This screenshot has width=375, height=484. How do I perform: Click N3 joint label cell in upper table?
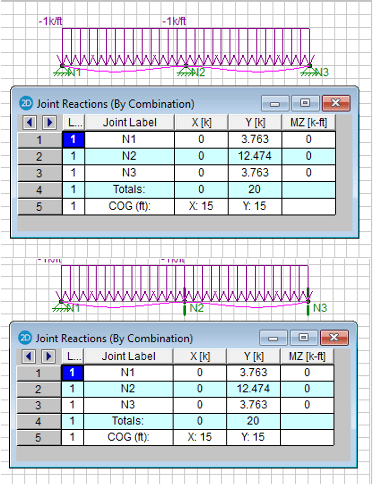129,173
